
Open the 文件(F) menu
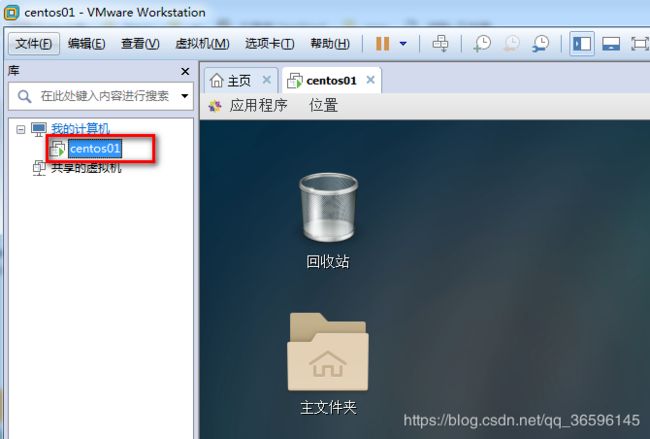click(34, 44)
